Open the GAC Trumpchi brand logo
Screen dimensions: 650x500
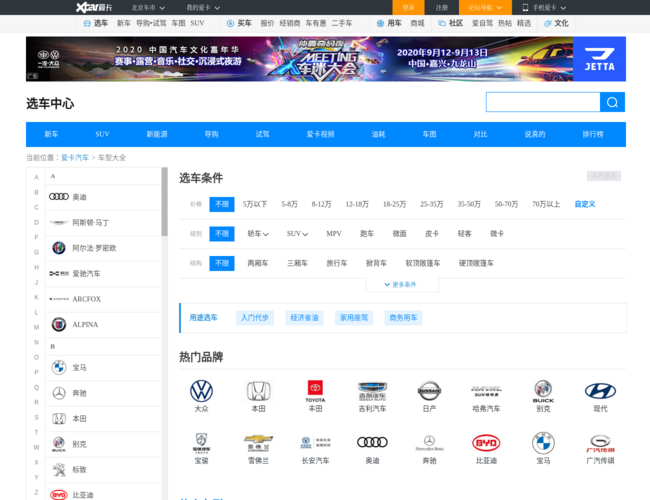[600, 443]
